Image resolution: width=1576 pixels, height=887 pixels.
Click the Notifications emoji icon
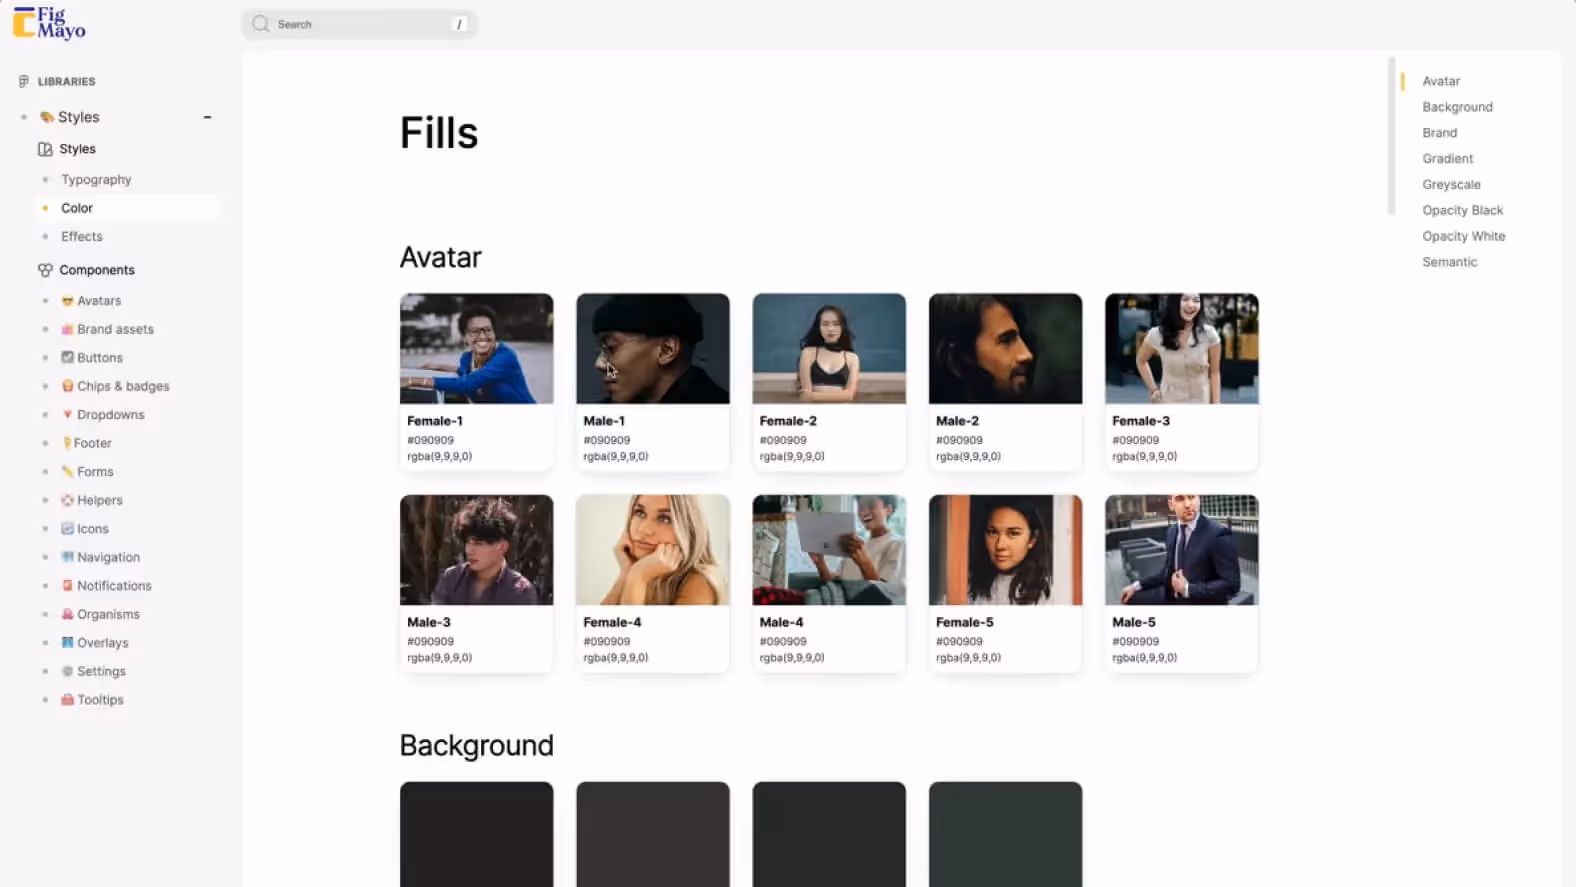(x=67, y=586)
